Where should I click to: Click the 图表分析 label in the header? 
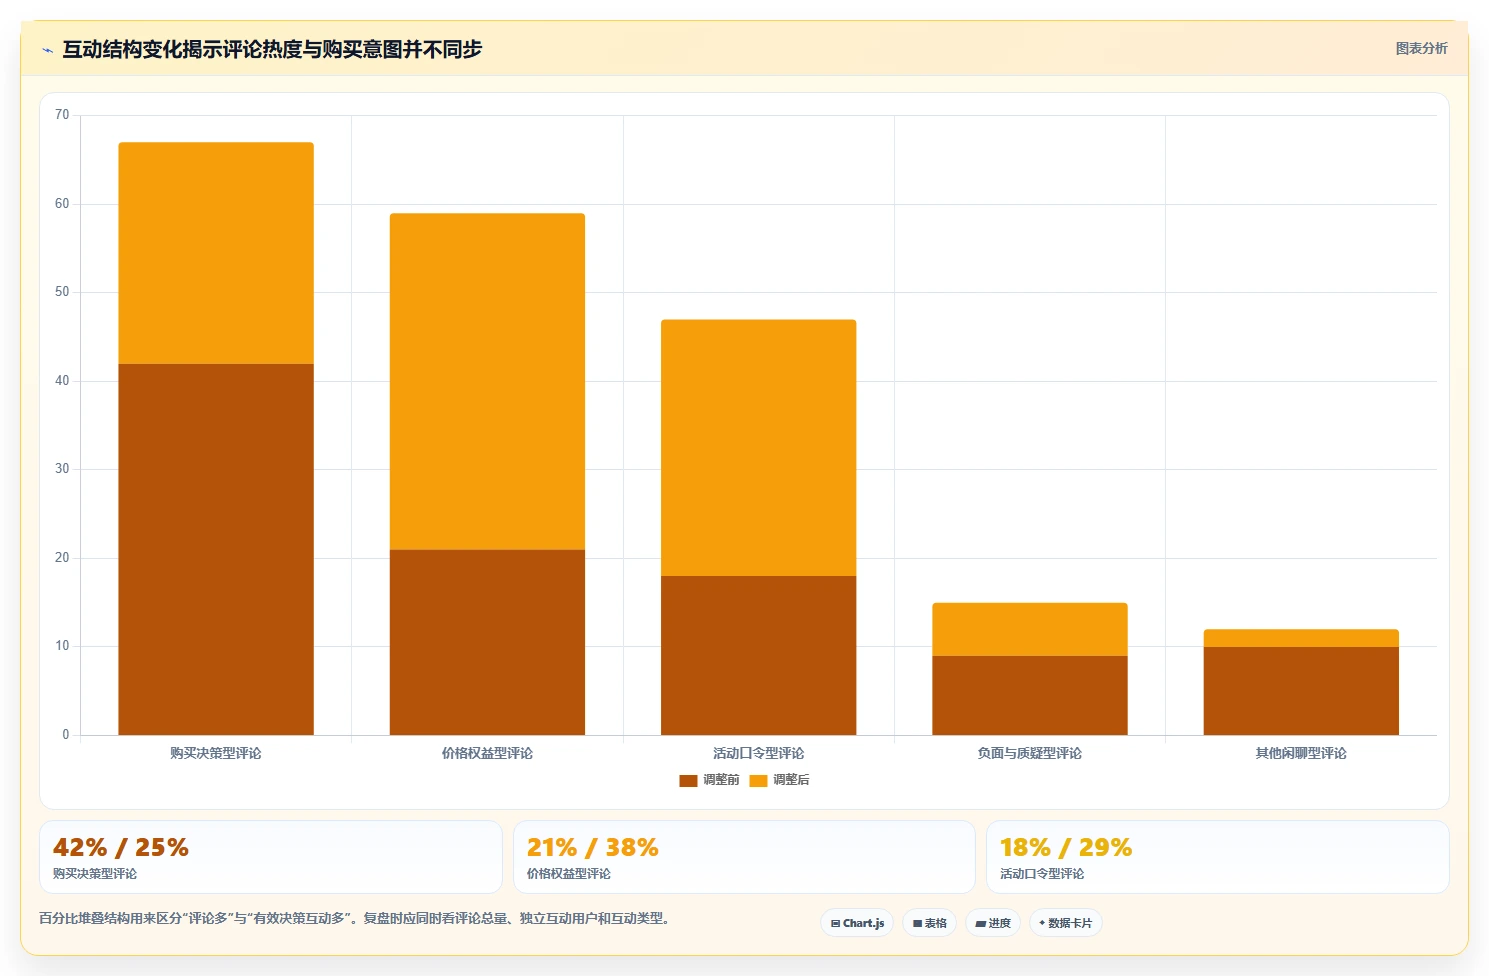point(1421,48)
